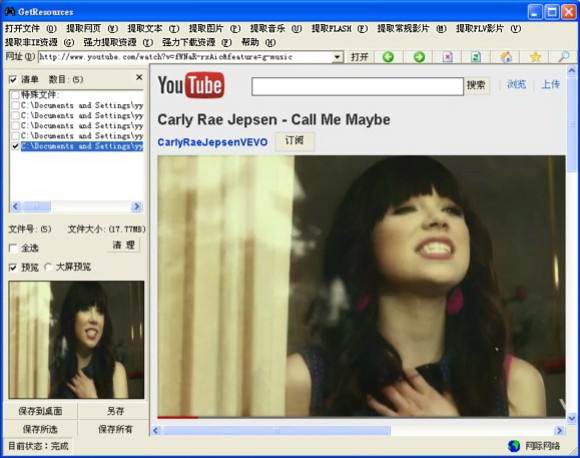Click the 保存所有 button
This screenshot has height=458, width=580.
[115, 429]
